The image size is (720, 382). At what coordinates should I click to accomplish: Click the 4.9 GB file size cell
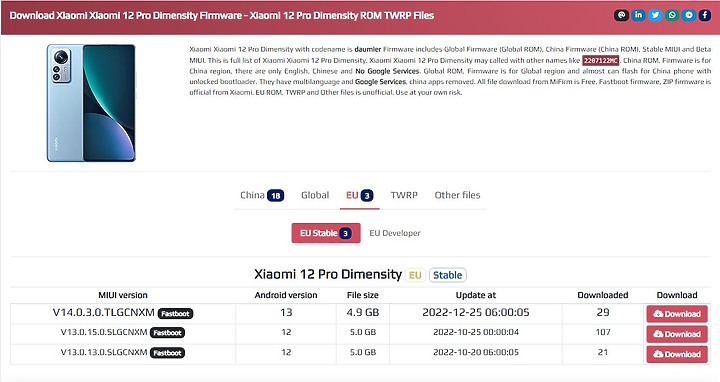[363, 313]
